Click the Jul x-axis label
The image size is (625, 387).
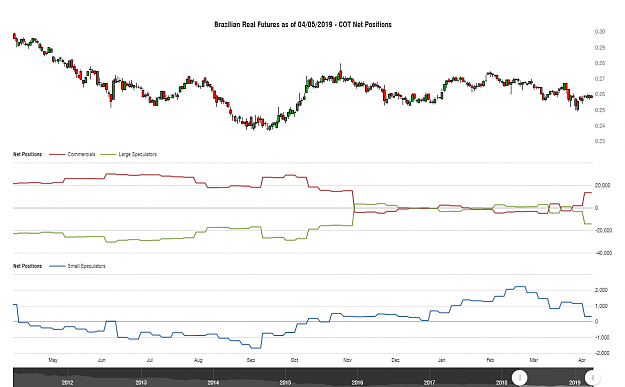(149, 360)
